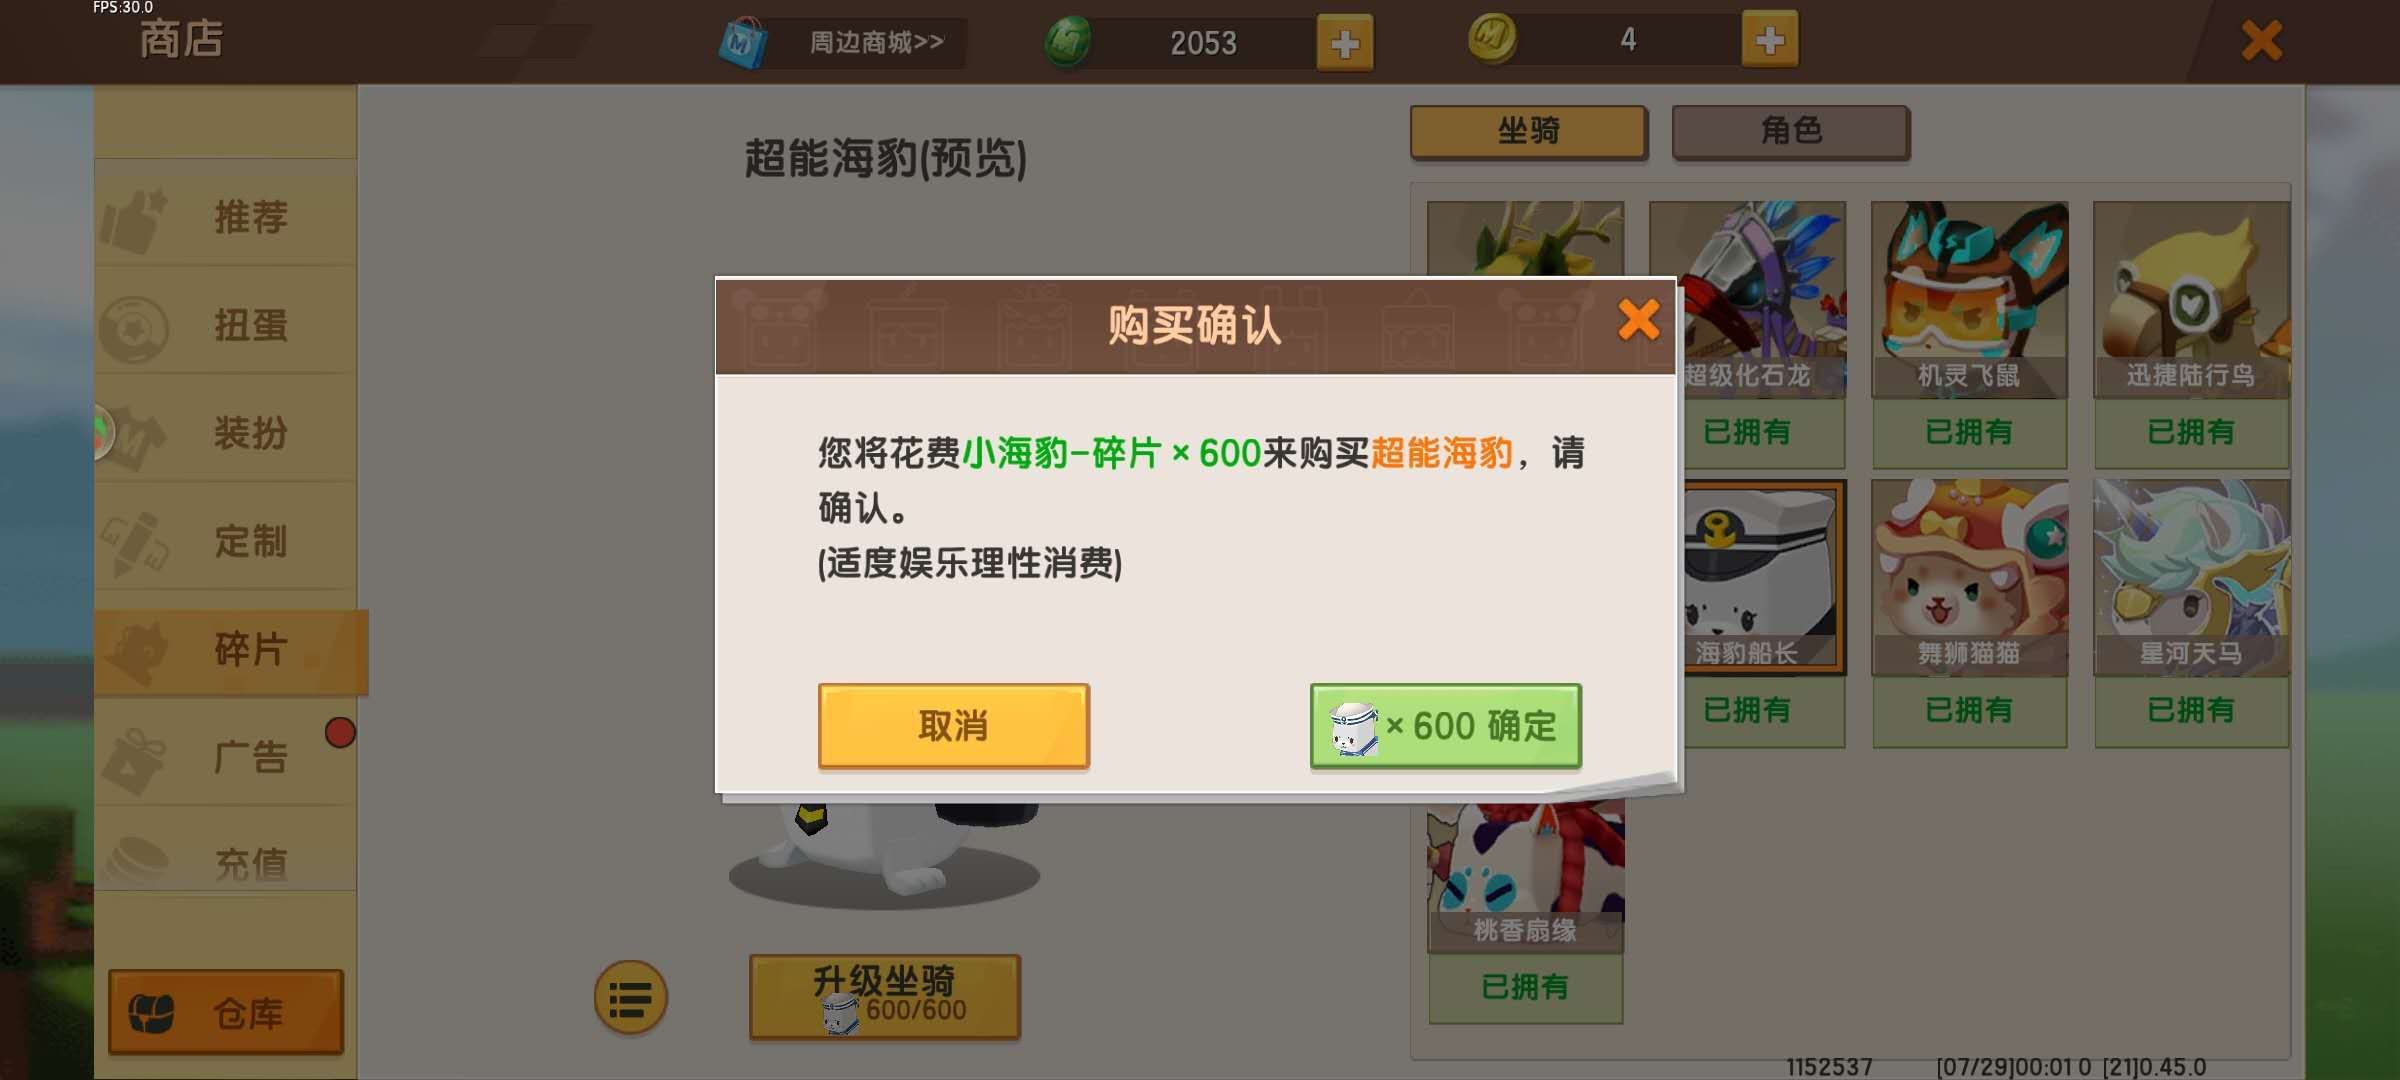Open the 广告 section with red dot

(x=226, y=756)
